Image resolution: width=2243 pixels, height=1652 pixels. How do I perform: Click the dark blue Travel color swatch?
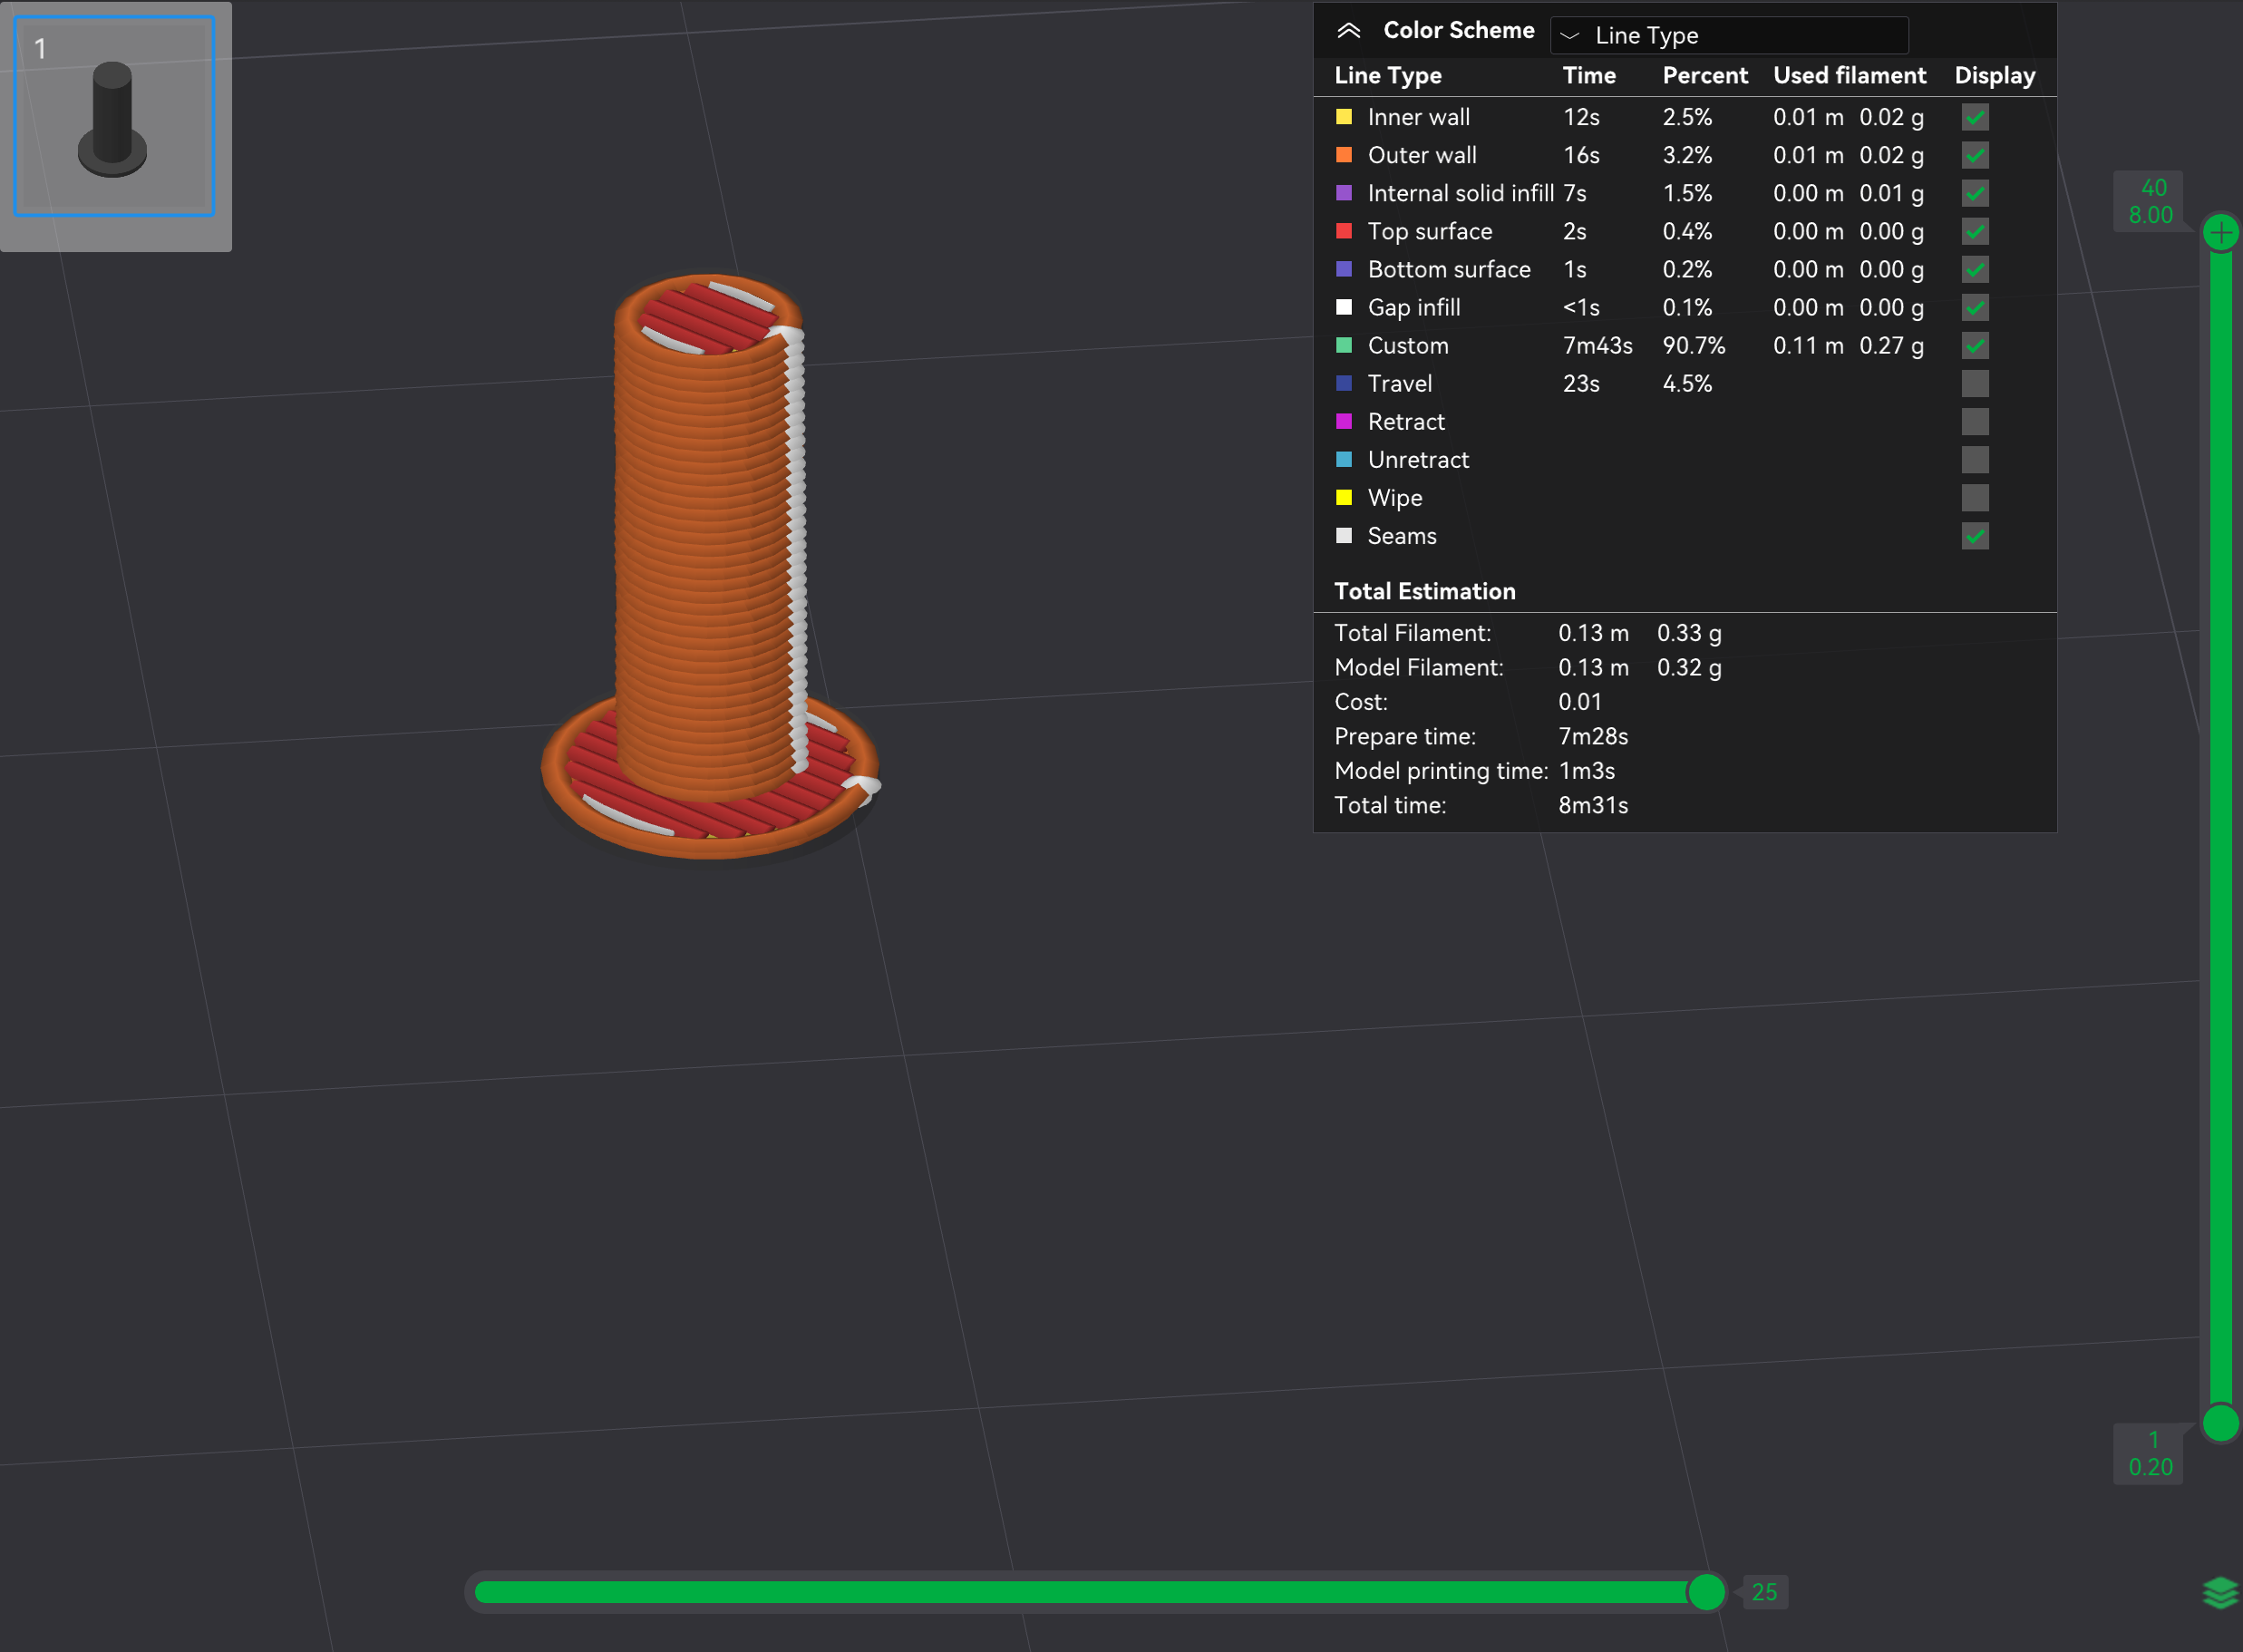(x=1343, y=383)
